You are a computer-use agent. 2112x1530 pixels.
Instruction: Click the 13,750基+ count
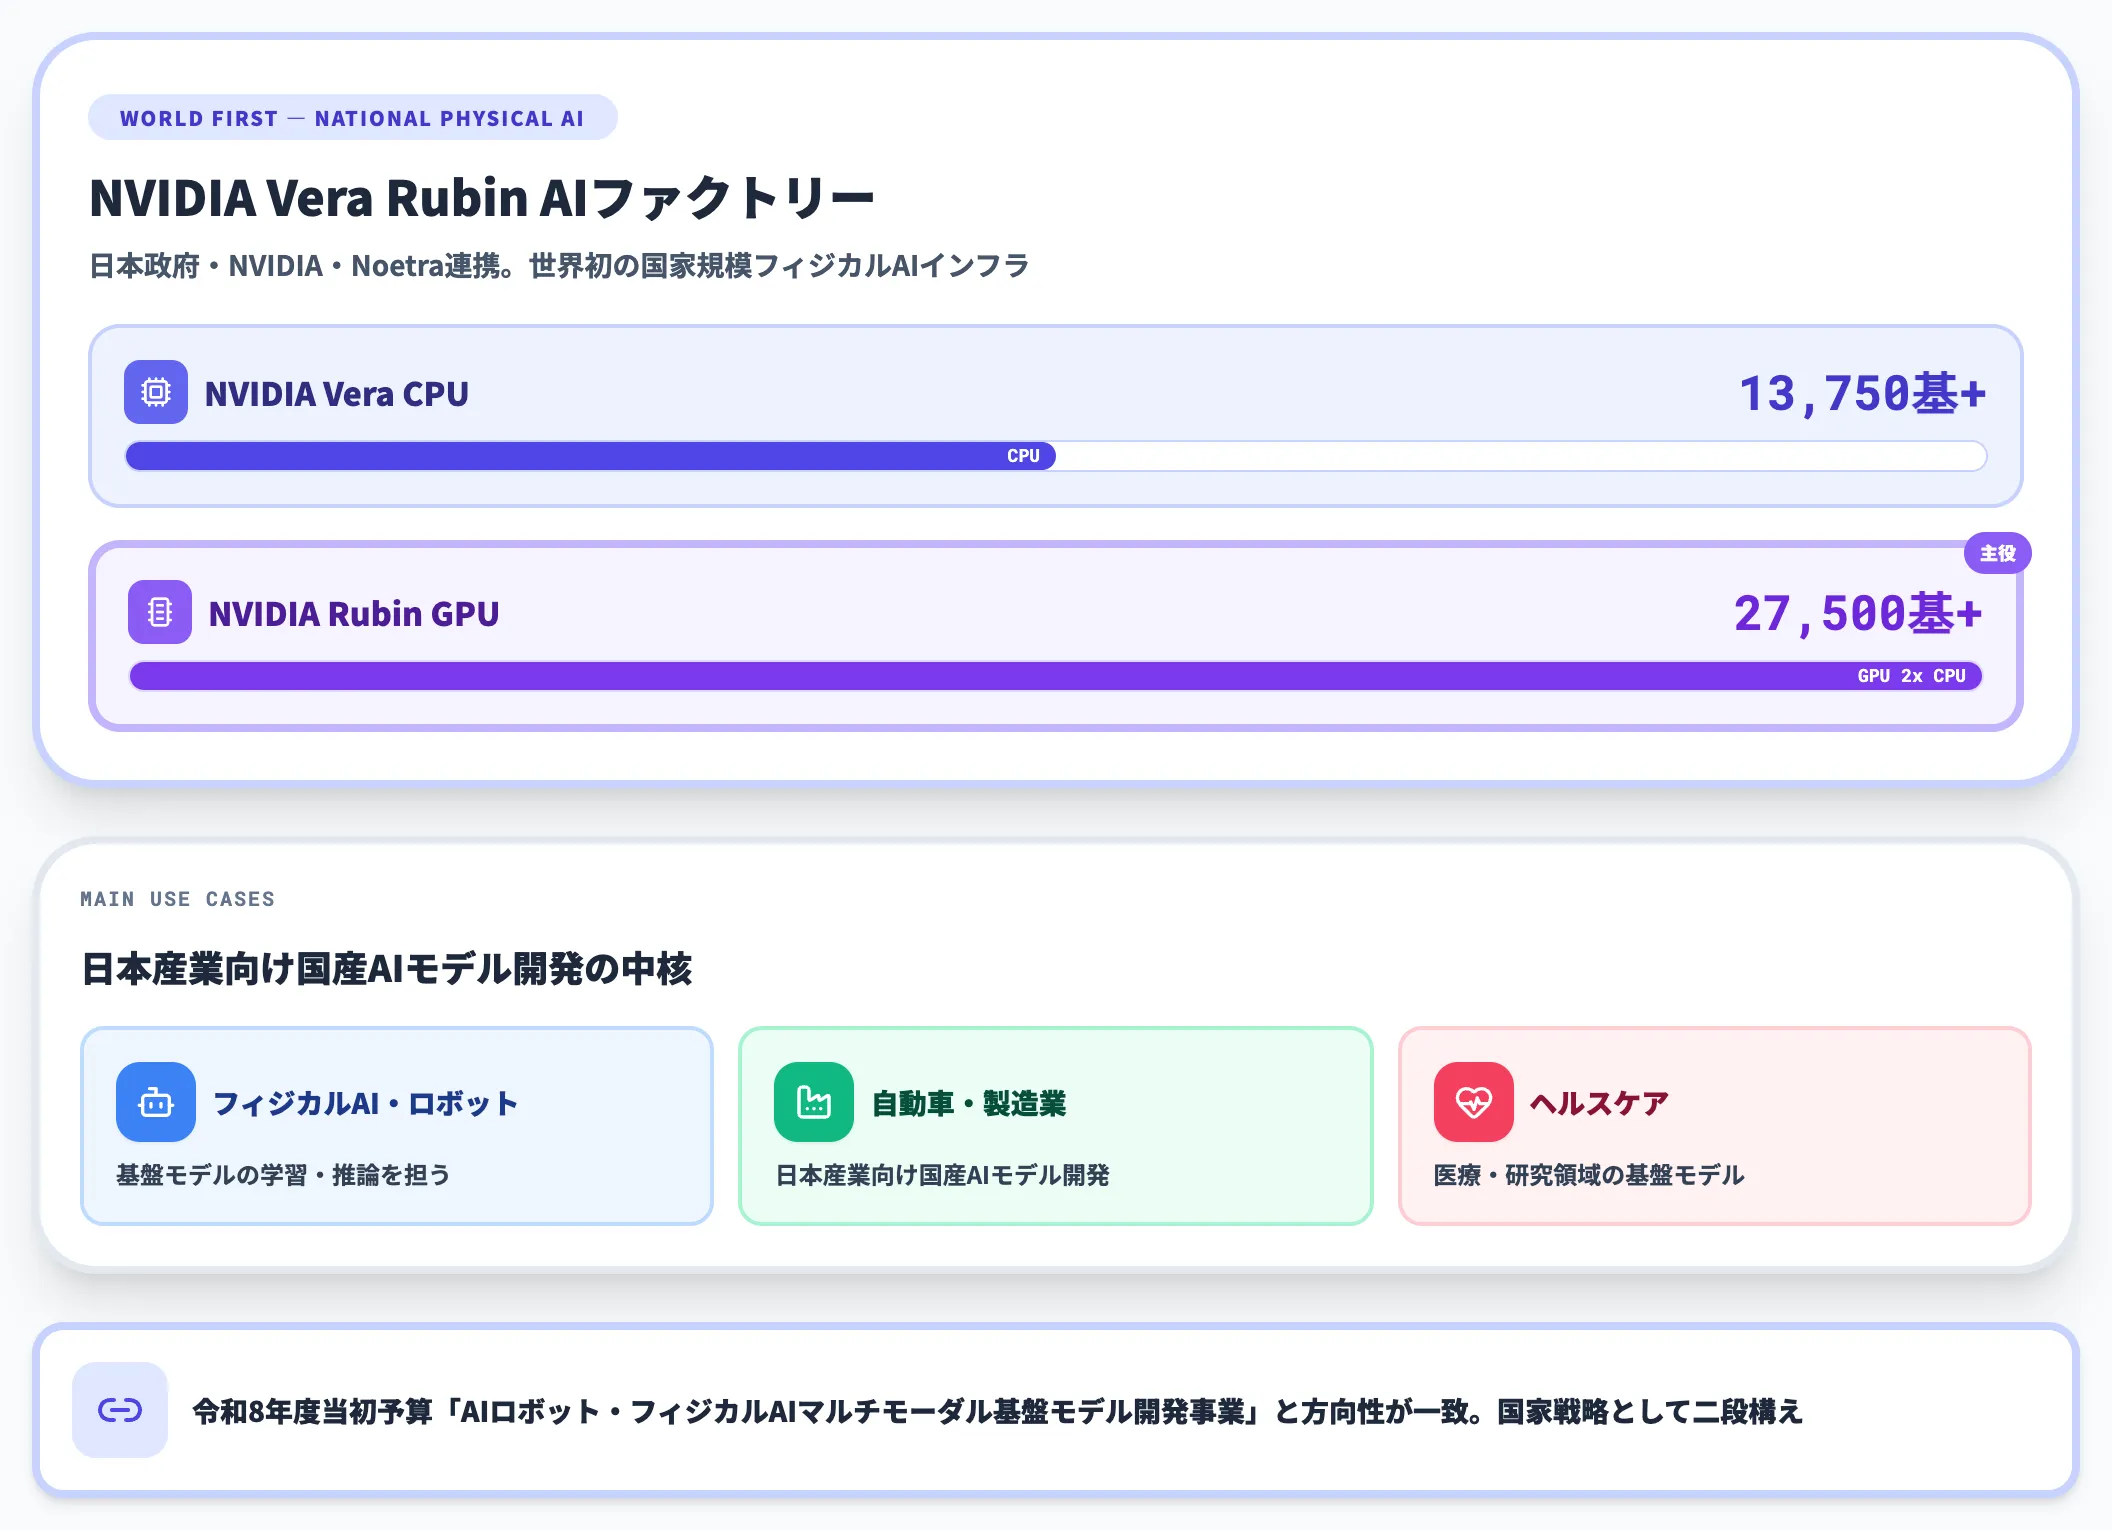click(1862, 393)
